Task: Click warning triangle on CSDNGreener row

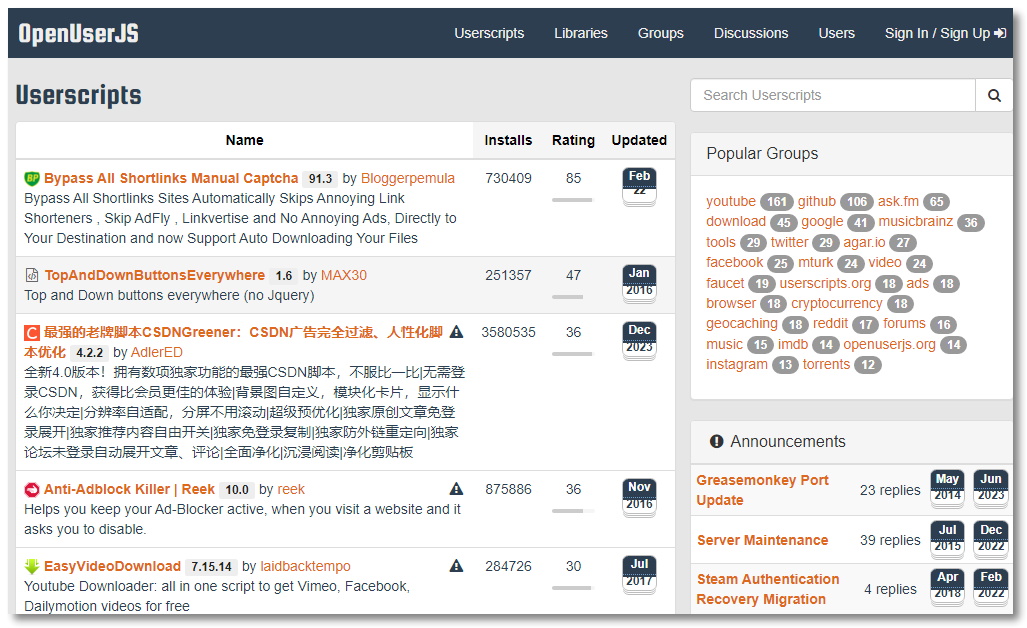Action: (x=457, y=332)
